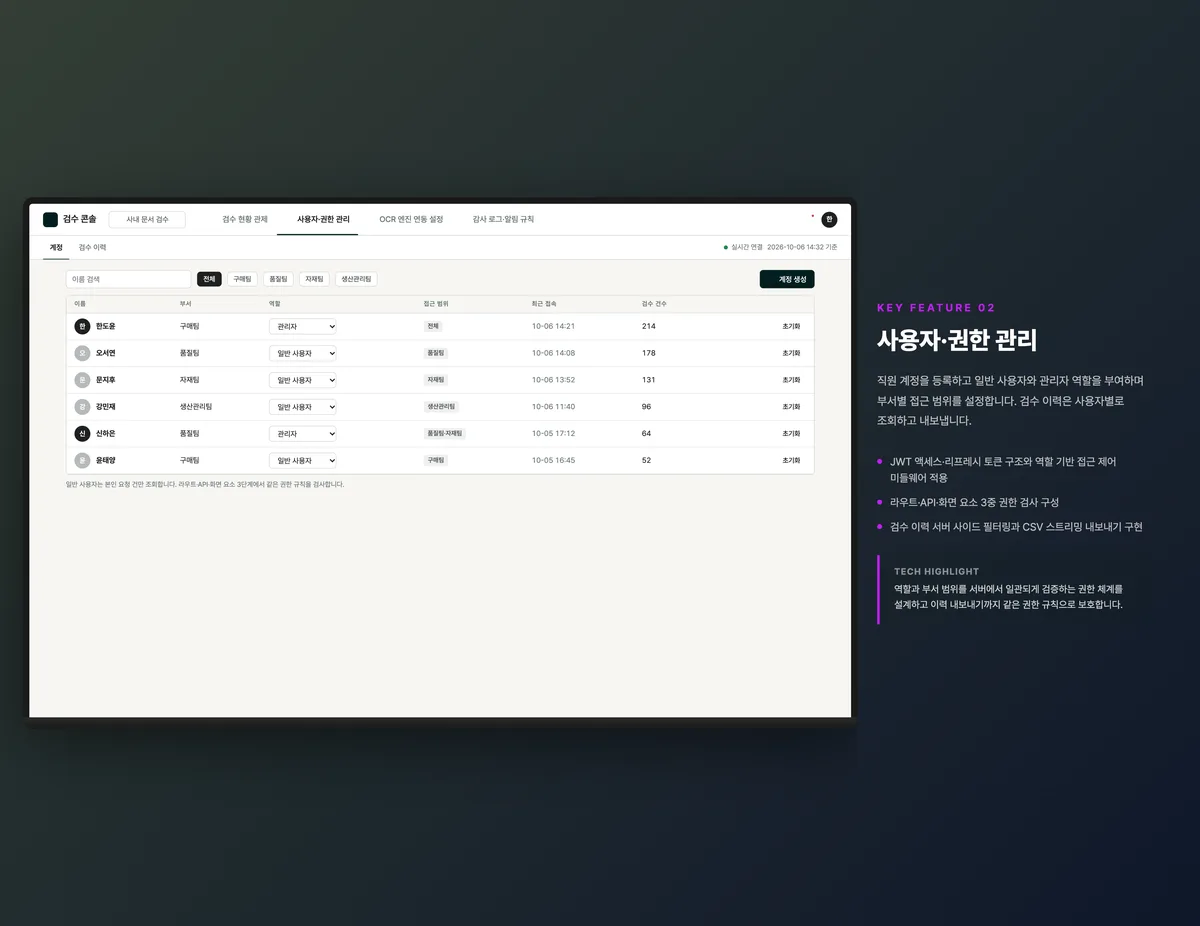
Task: Switch to the 검수 이력 sub-tab
Action: coord(92,247)
